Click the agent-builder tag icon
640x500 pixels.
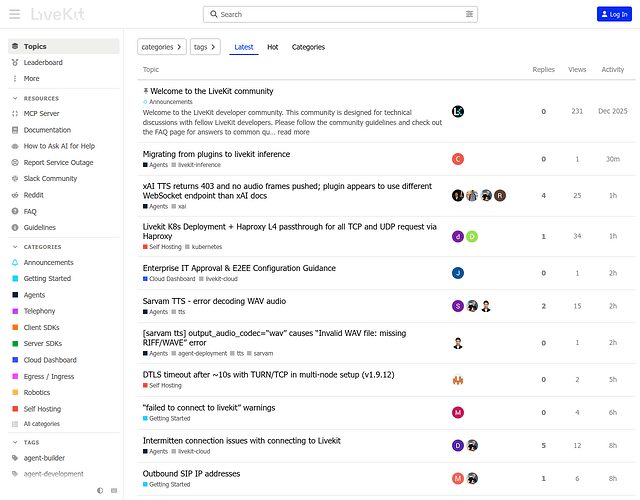point(15,458)
